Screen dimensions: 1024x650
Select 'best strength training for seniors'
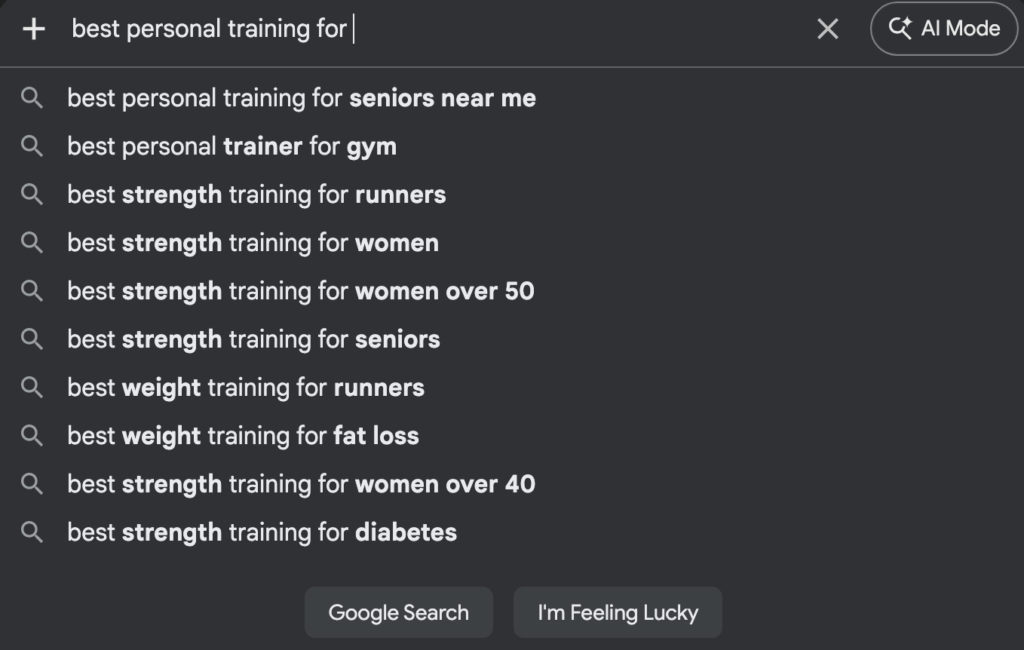[253, 339]
